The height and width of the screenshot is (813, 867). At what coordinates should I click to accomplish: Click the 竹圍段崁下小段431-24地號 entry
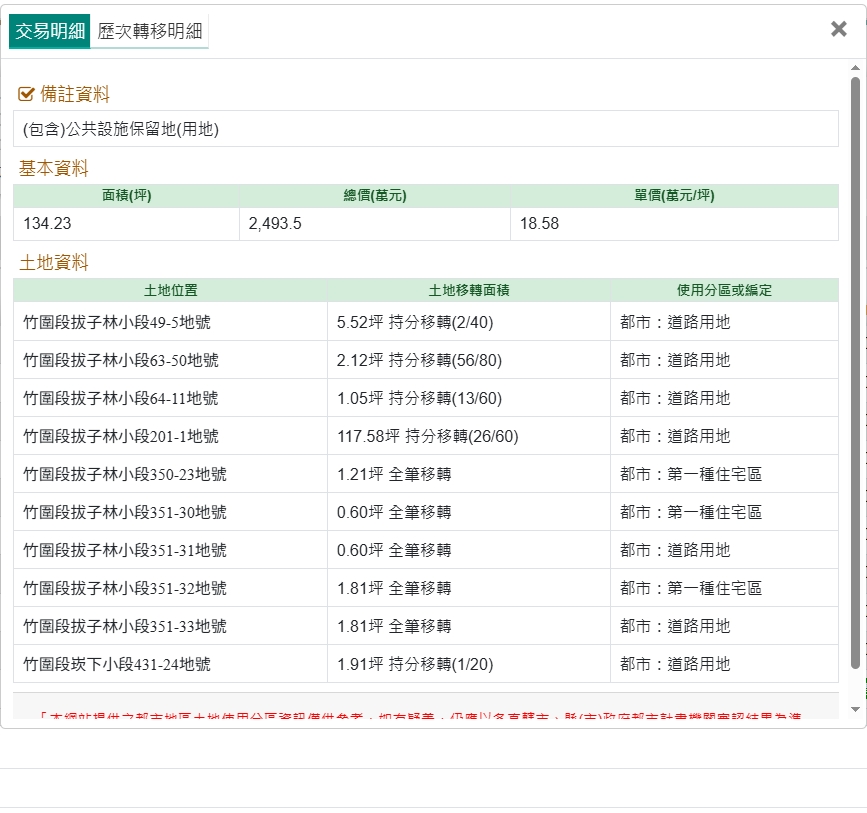(117, 665)
